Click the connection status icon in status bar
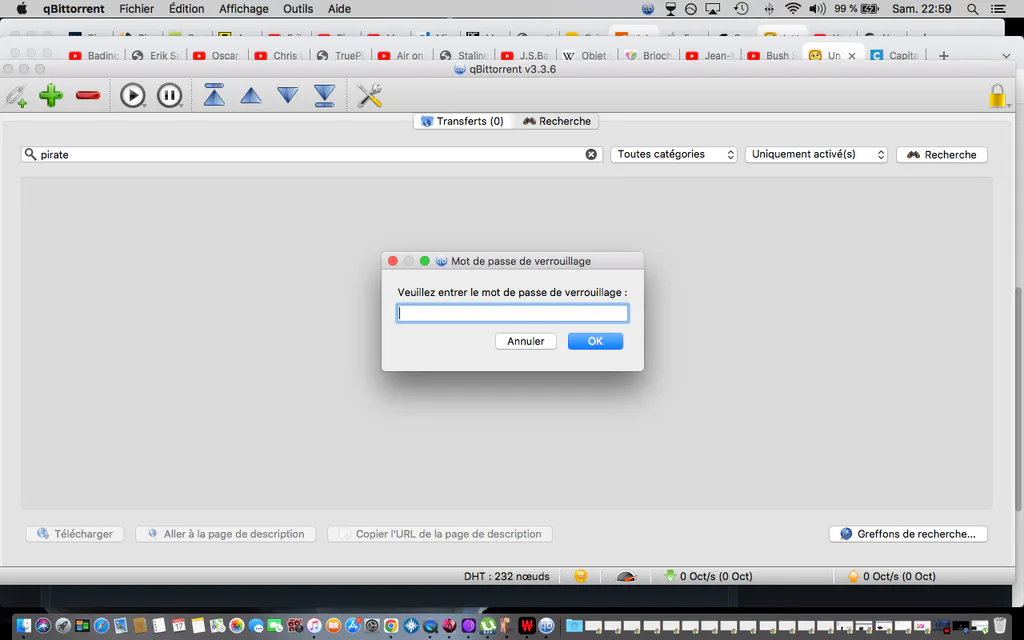Screen dimensions: 1024x640 [x=581, y=576]
